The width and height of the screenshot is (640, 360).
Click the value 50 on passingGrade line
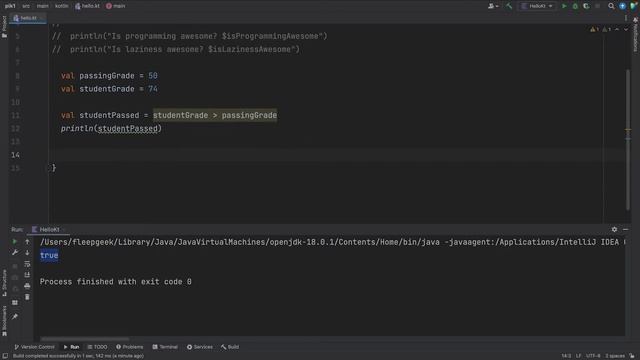tap(153, 76)
